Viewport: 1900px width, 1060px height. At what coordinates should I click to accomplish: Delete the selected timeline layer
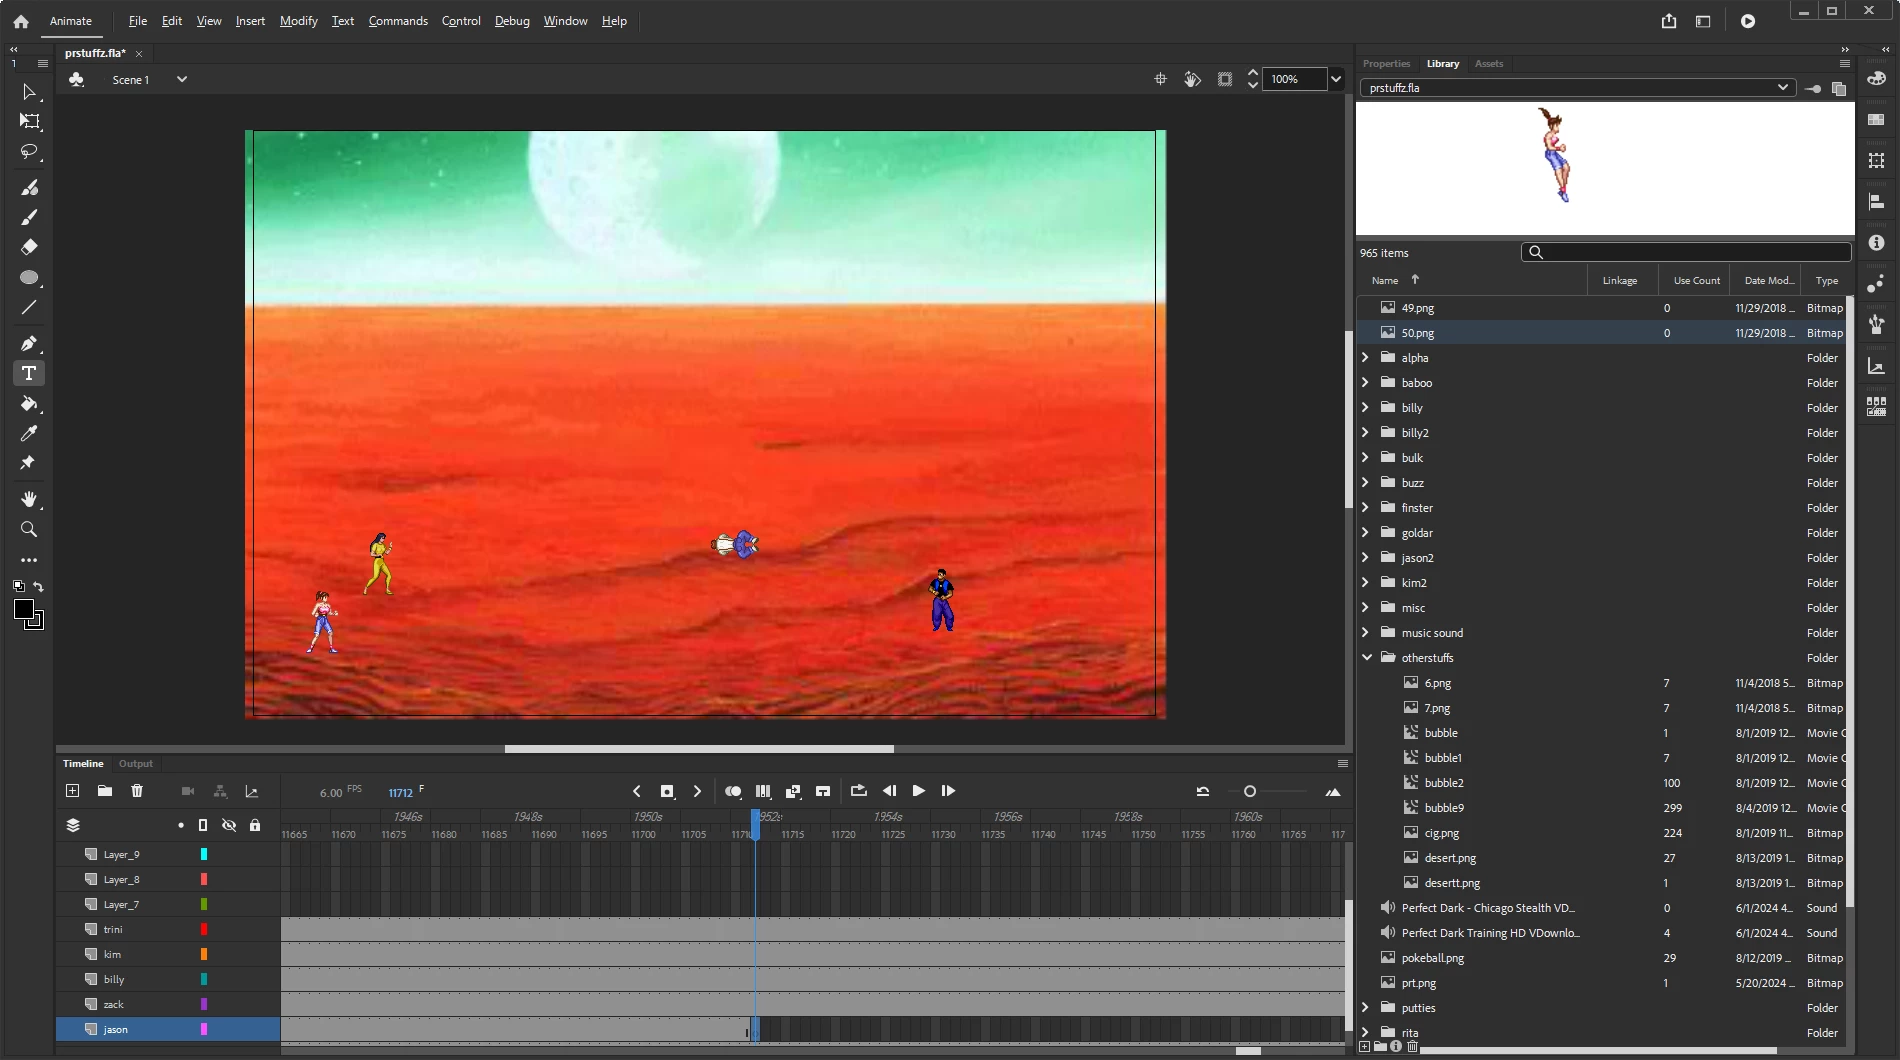pyautogui.click(x=137, y=791)
